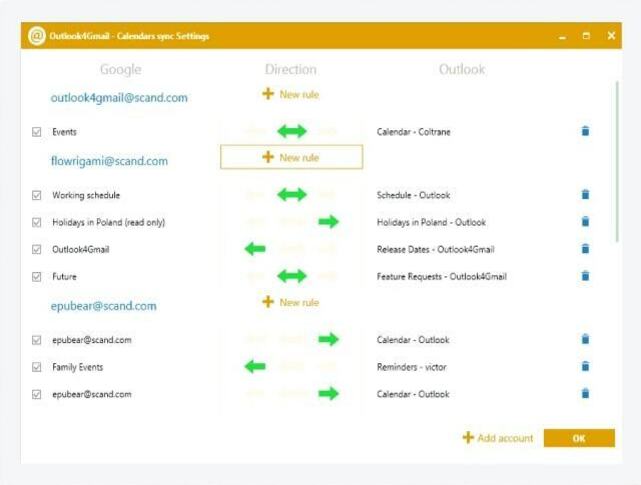This screenshot has height=485, width=641.
Task: Click the Outlook4Gmail app logo icon
Action: [x=37, y=36]
